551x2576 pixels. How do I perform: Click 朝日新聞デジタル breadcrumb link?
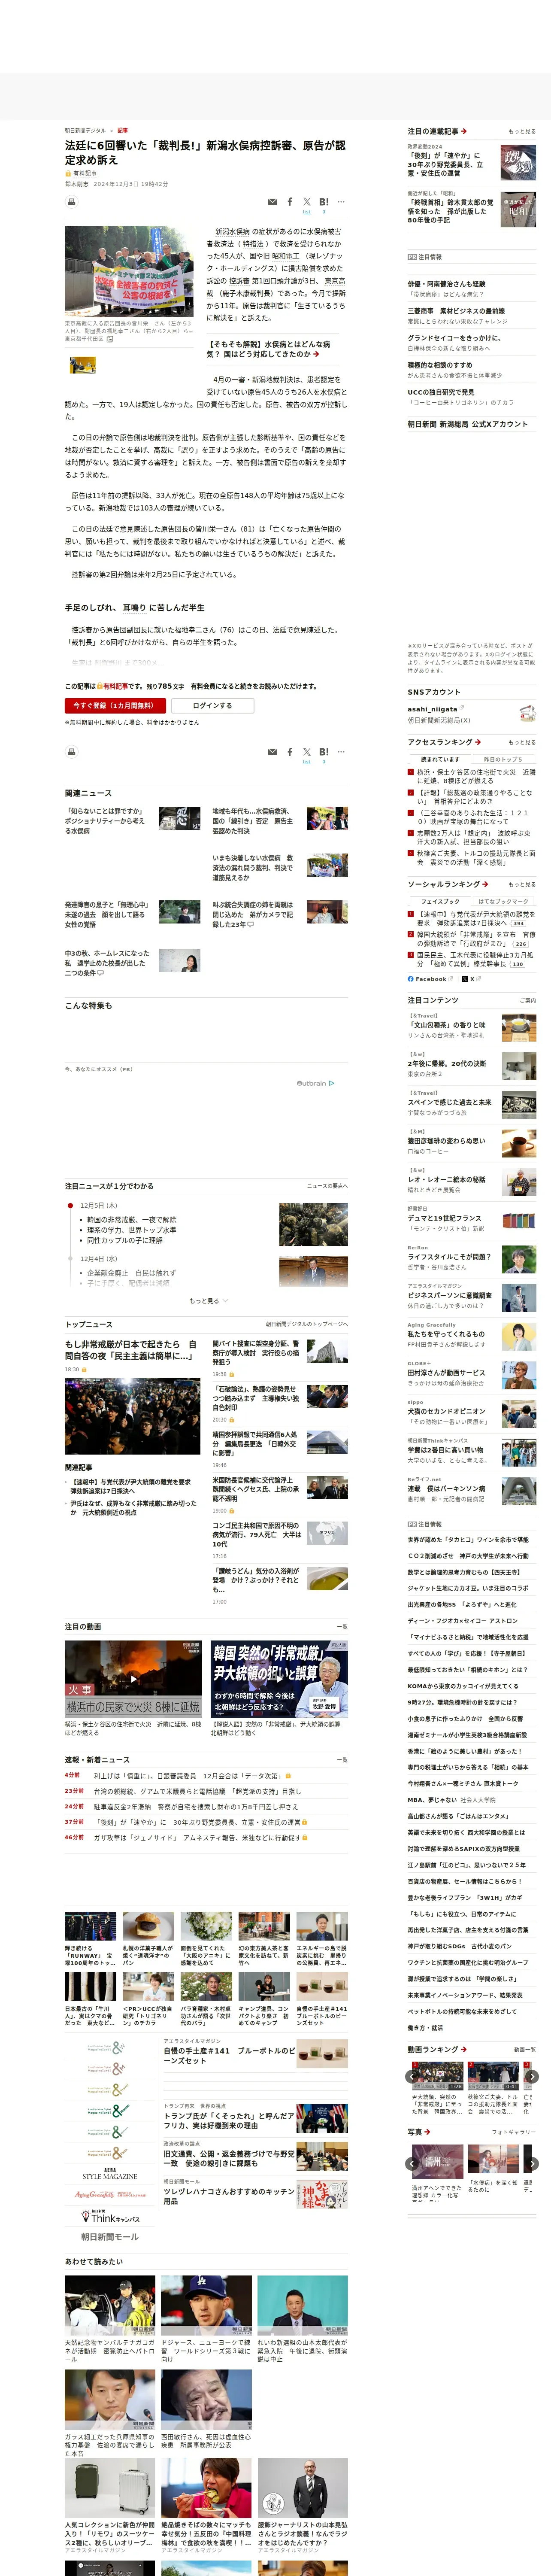(x=85, y=130)
